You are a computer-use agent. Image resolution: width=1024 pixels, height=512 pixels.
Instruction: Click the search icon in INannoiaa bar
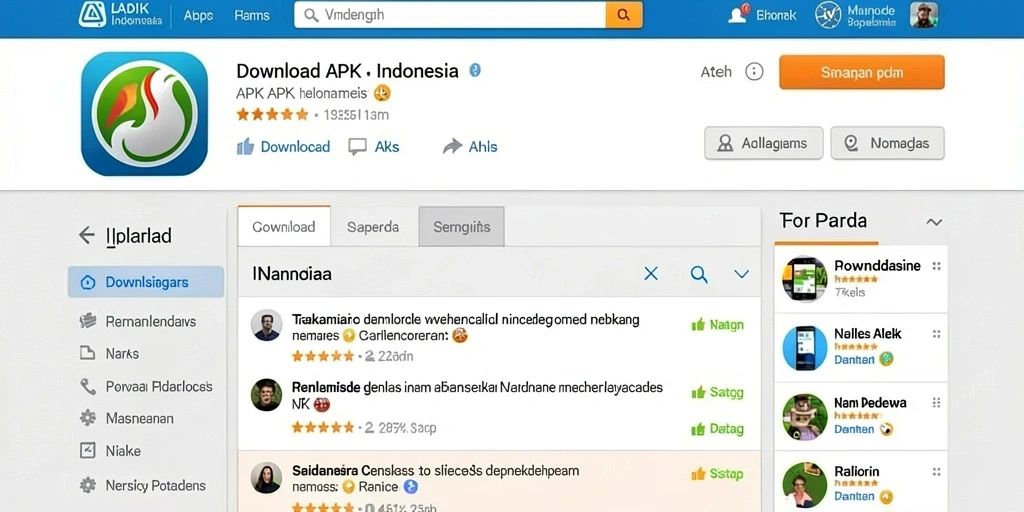click(699, 274)
